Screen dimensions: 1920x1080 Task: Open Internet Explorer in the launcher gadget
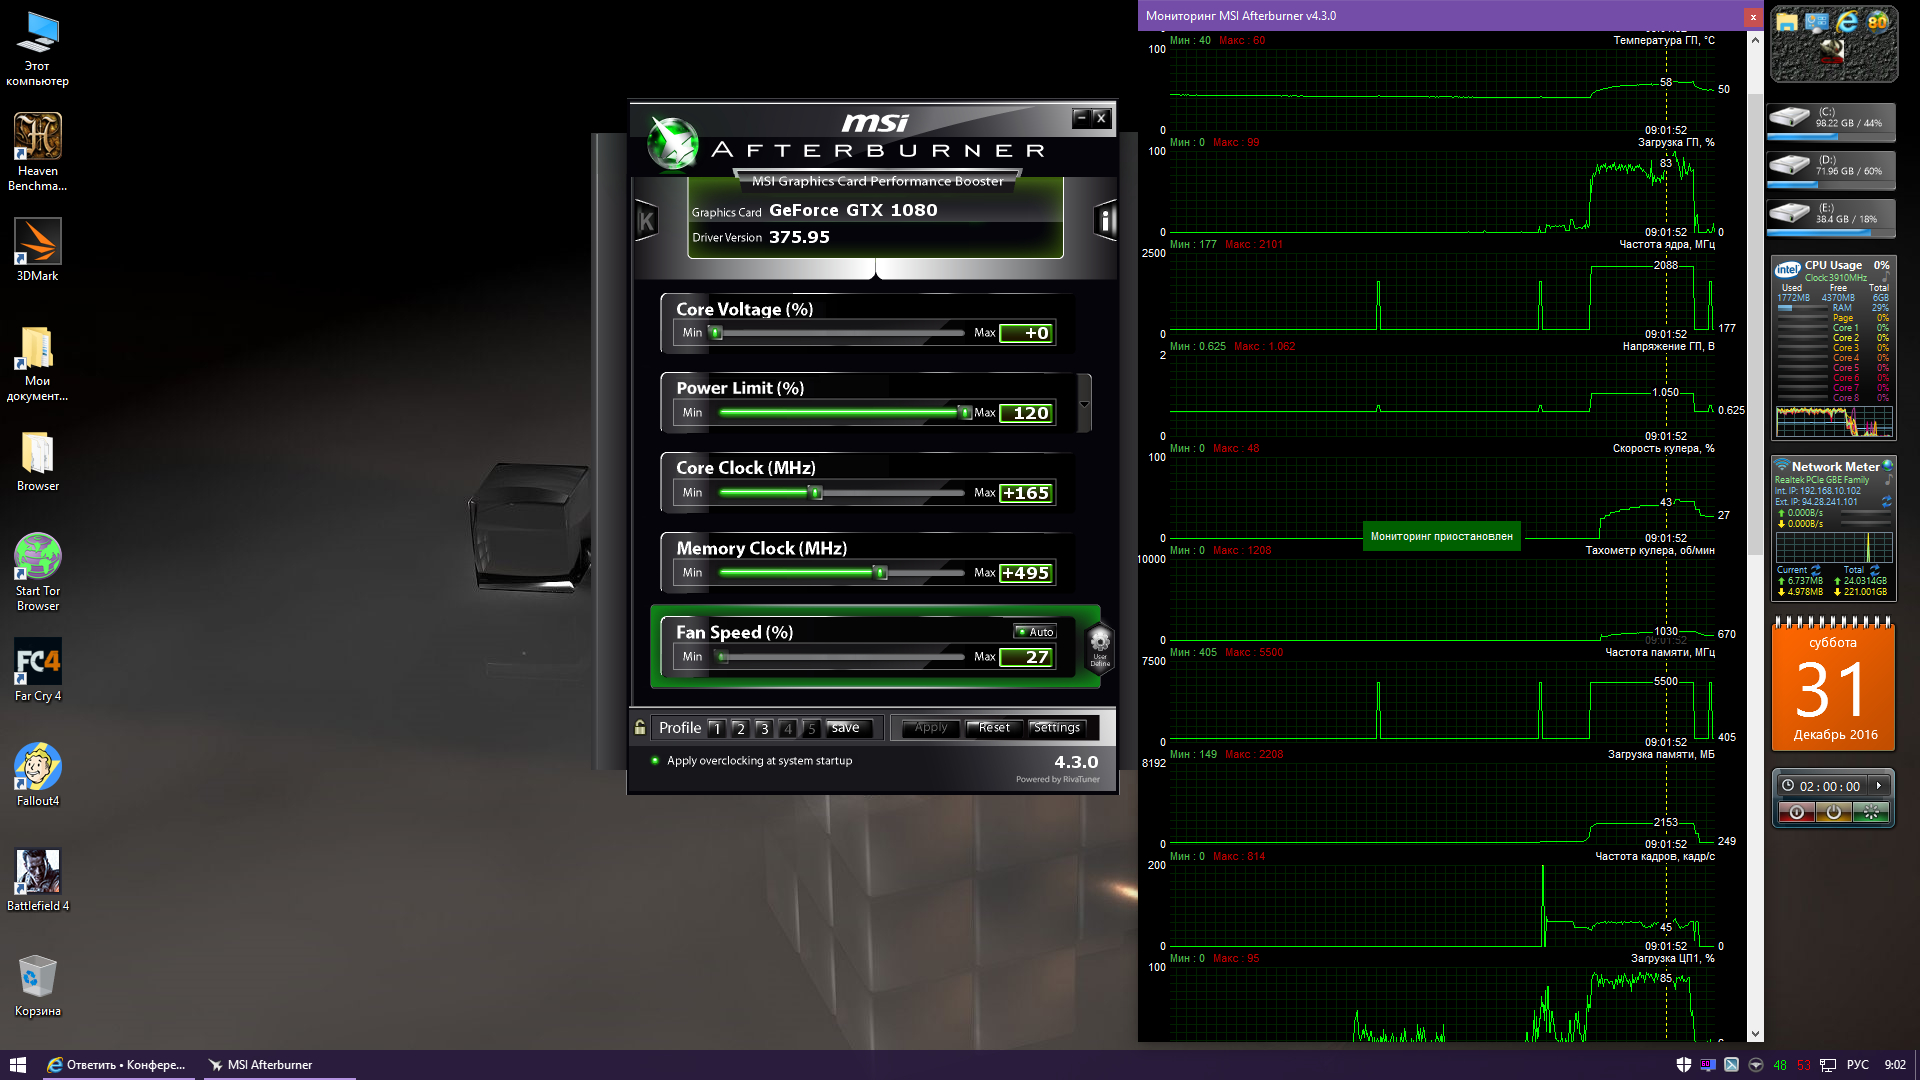(1847, 22)
